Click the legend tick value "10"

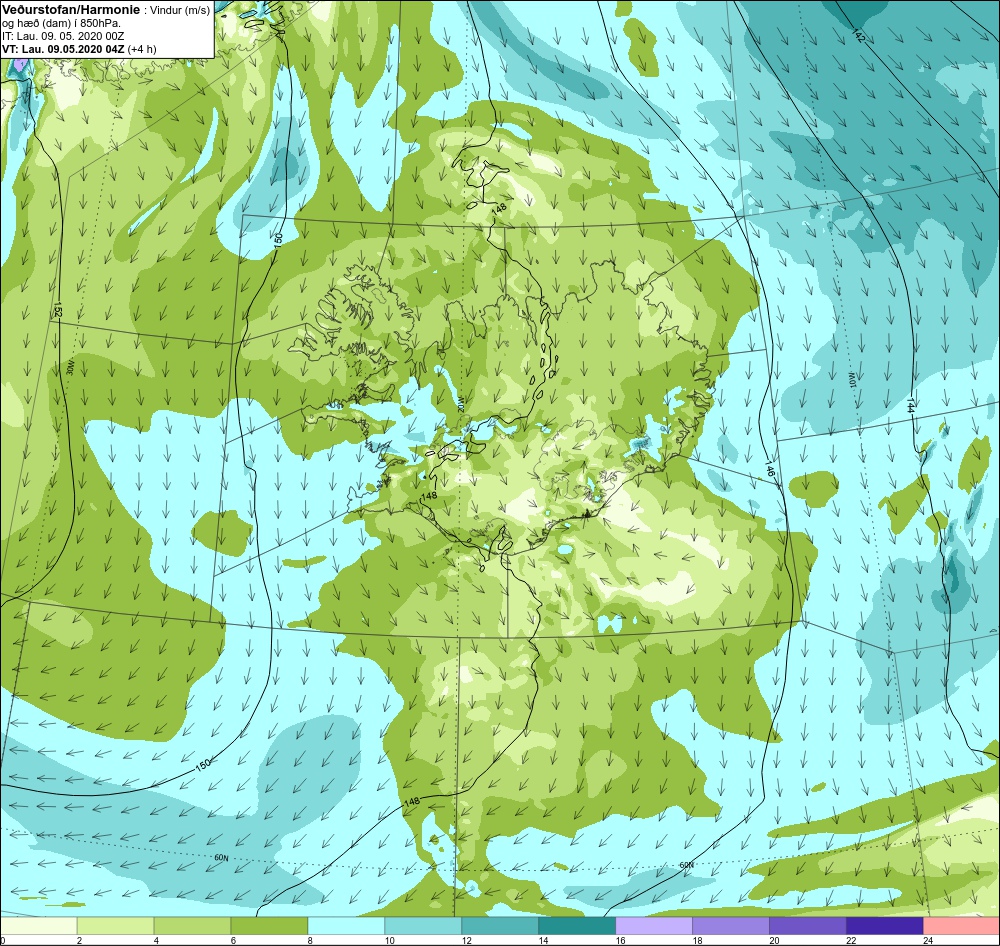(x=390, y=940)
